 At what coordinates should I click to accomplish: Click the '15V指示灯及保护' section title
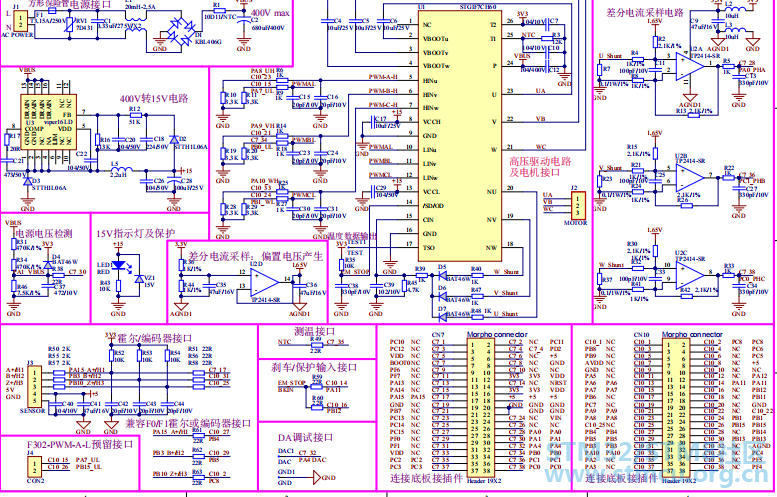135,233
